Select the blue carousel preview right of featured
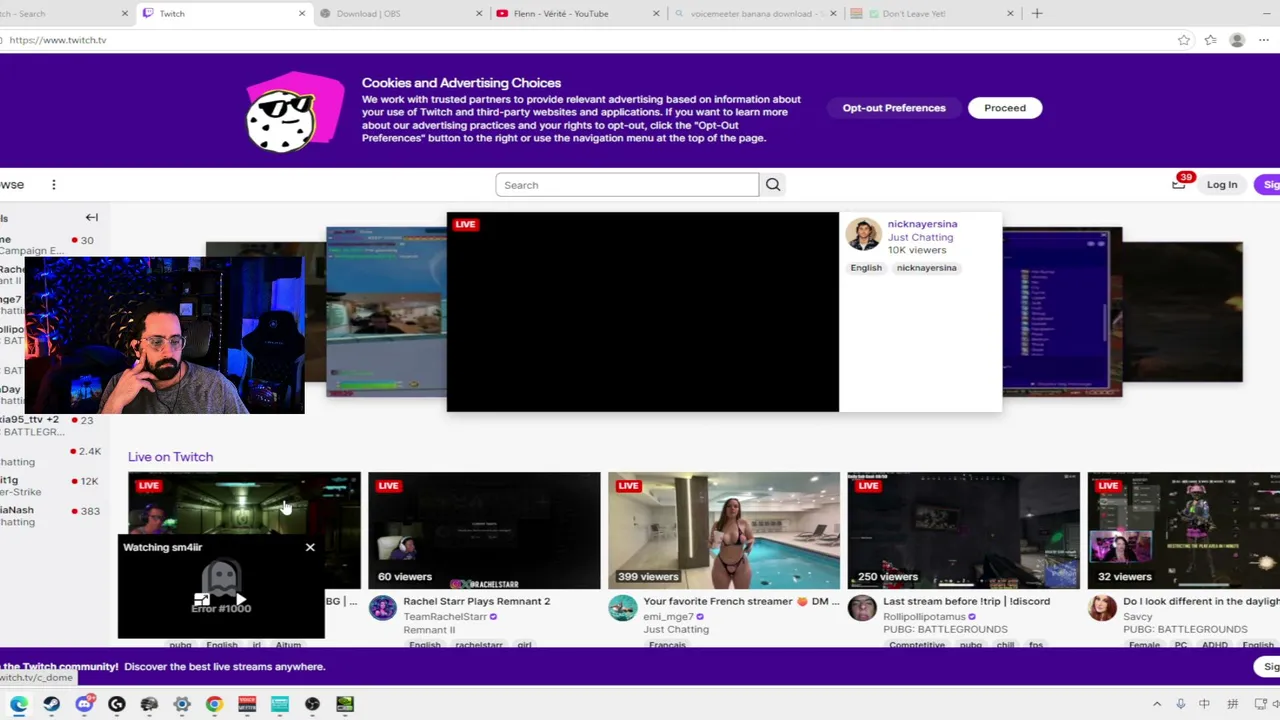 [1062, 312]
